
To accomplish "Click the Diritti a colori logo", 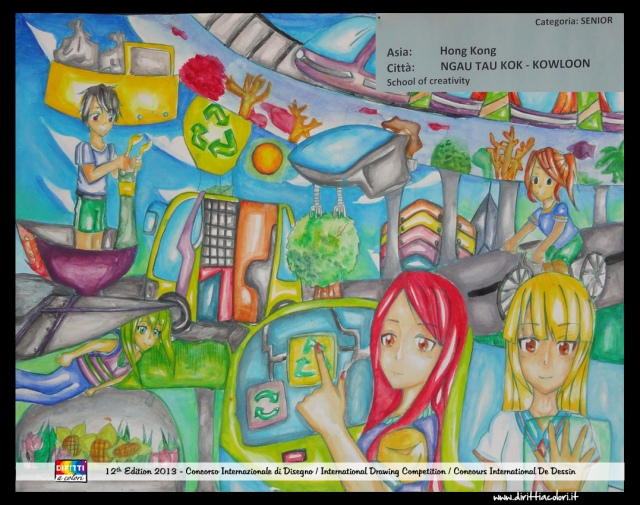I will [71, 471].
